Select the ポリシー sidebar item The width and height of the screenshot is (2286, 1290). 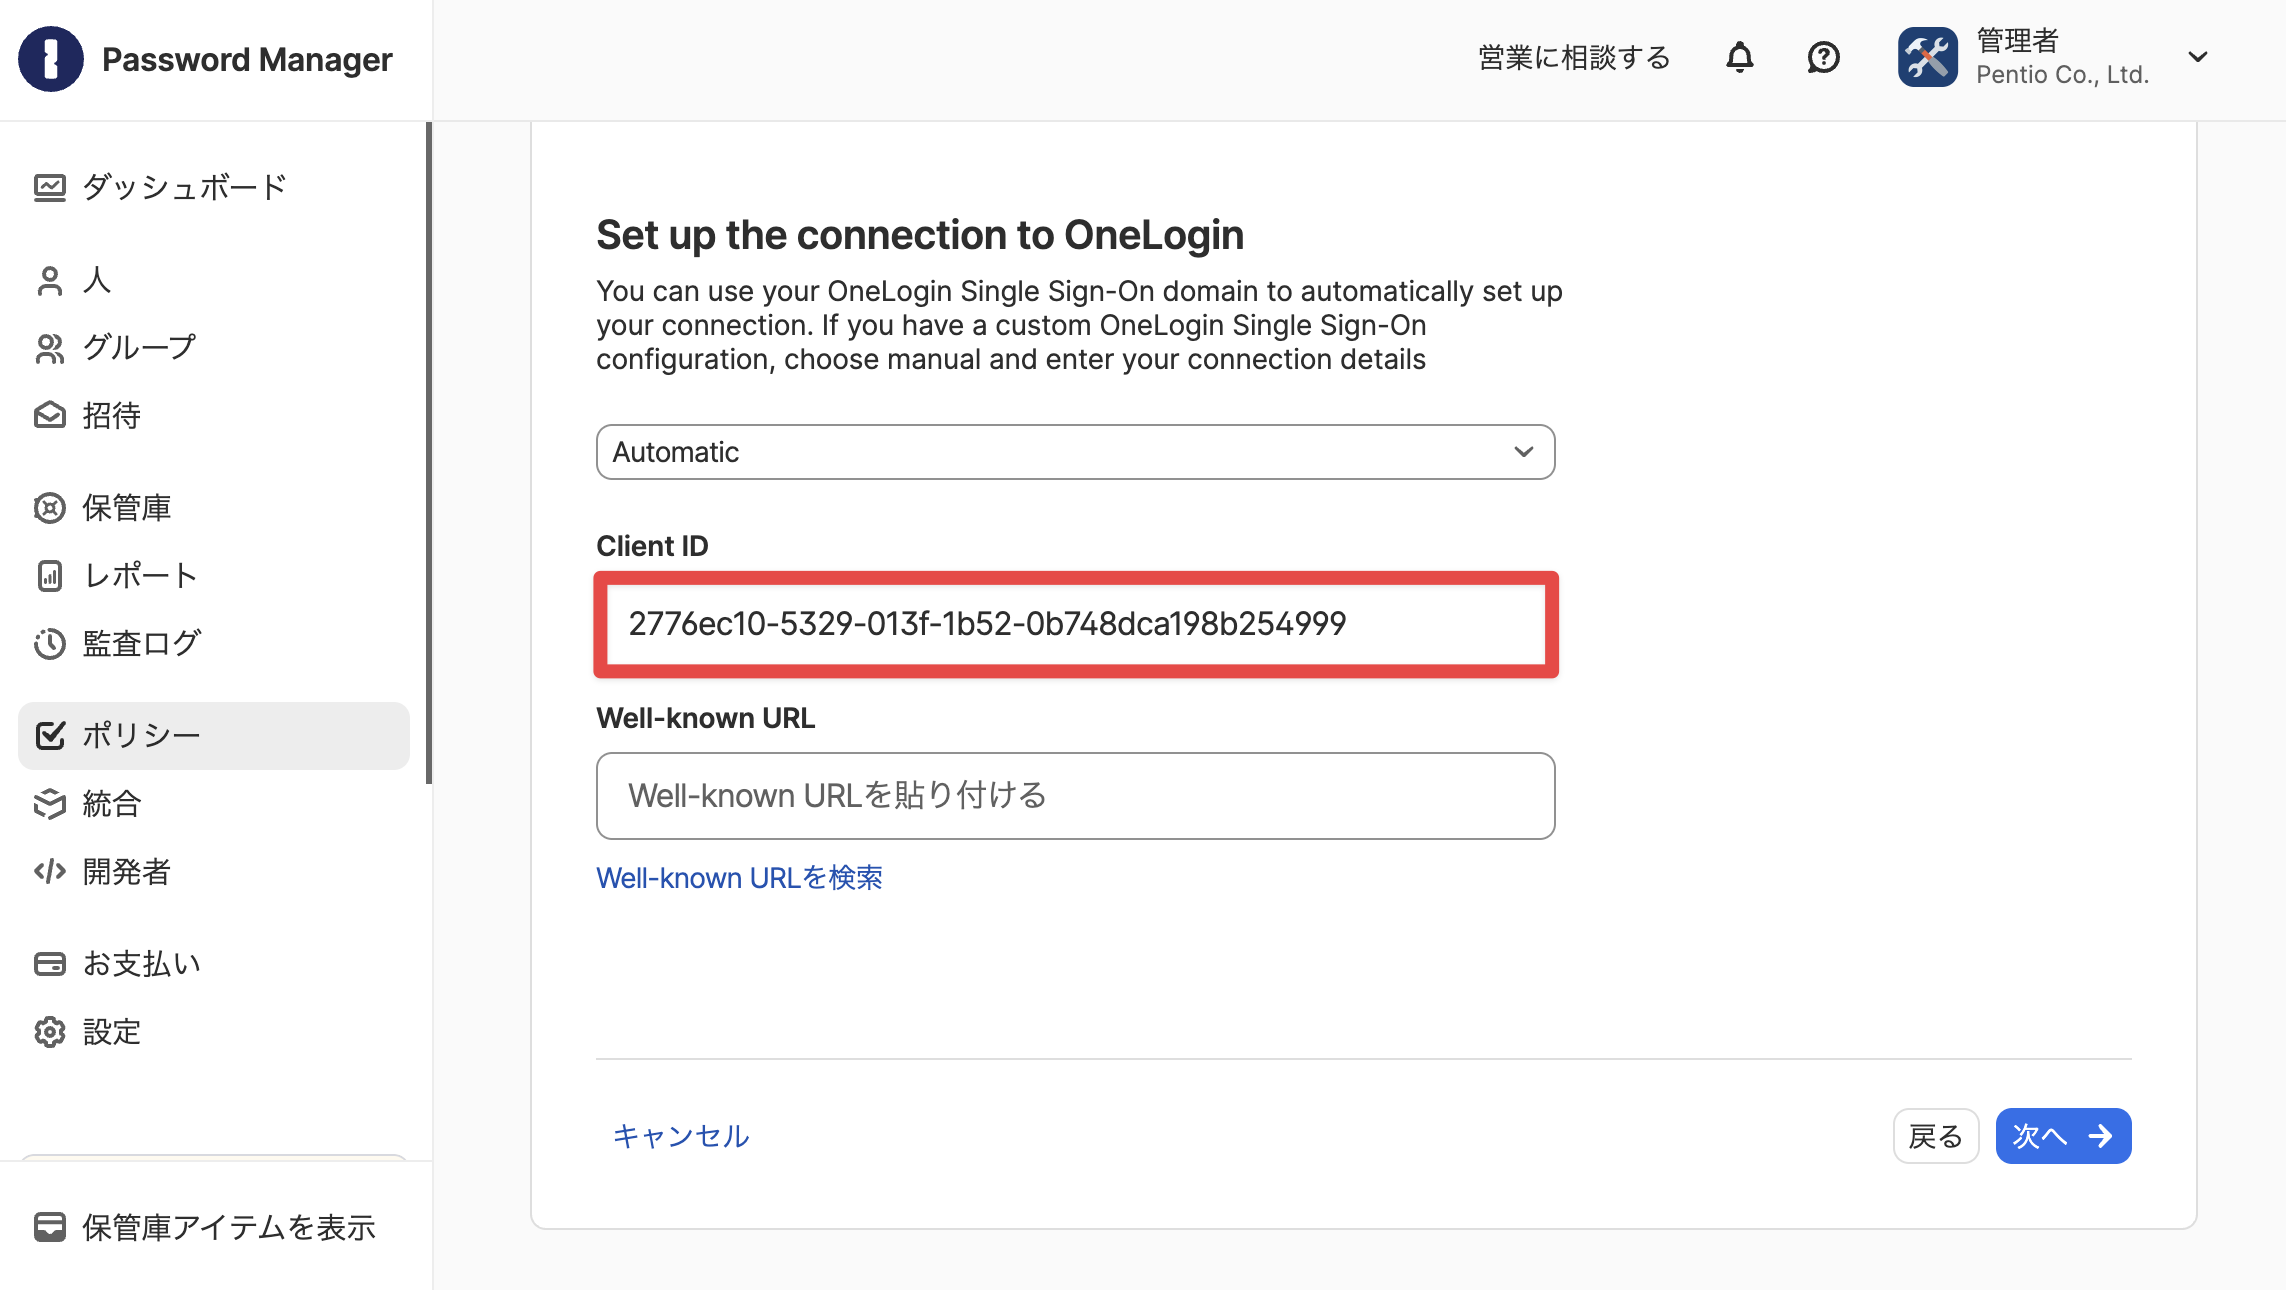point(214,735)
